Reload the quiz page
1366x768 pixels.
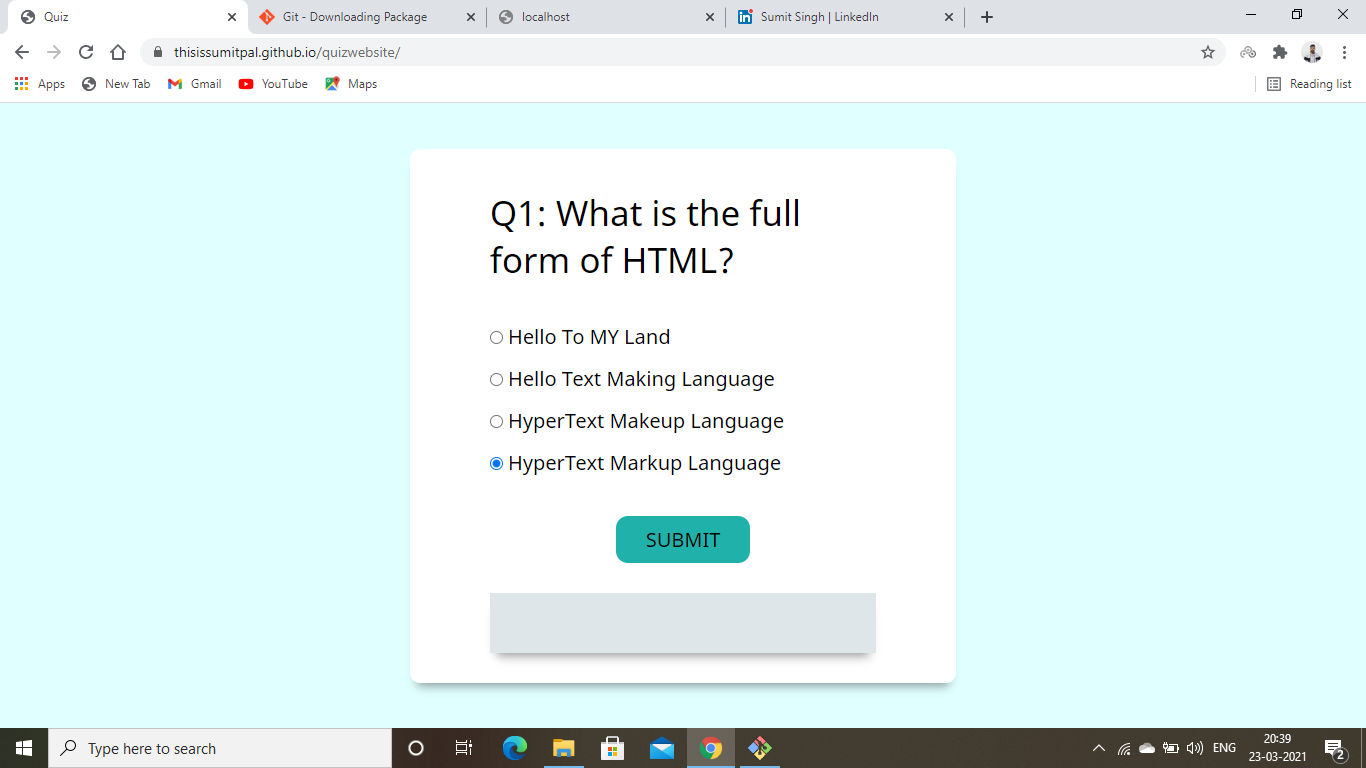coord(86,52)
